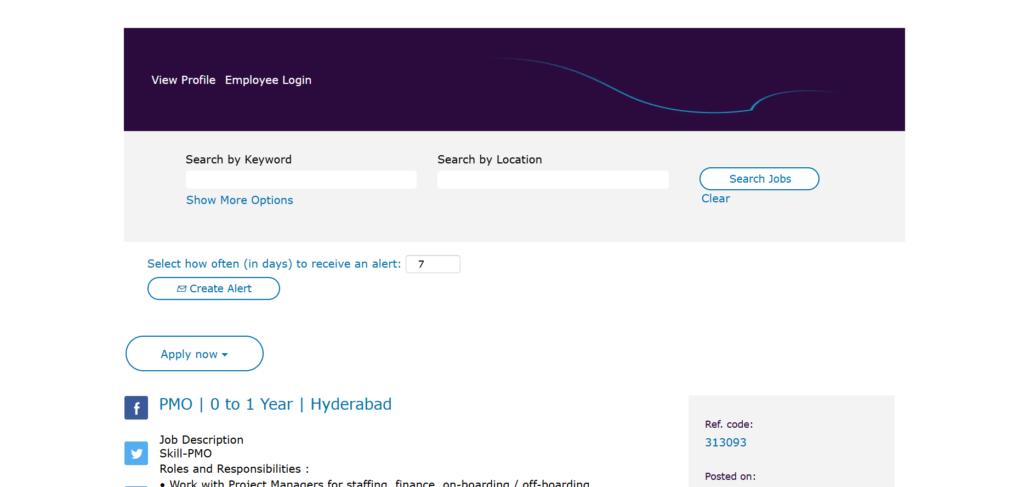Open the View Profile menu item

click(x=183, y=80)
